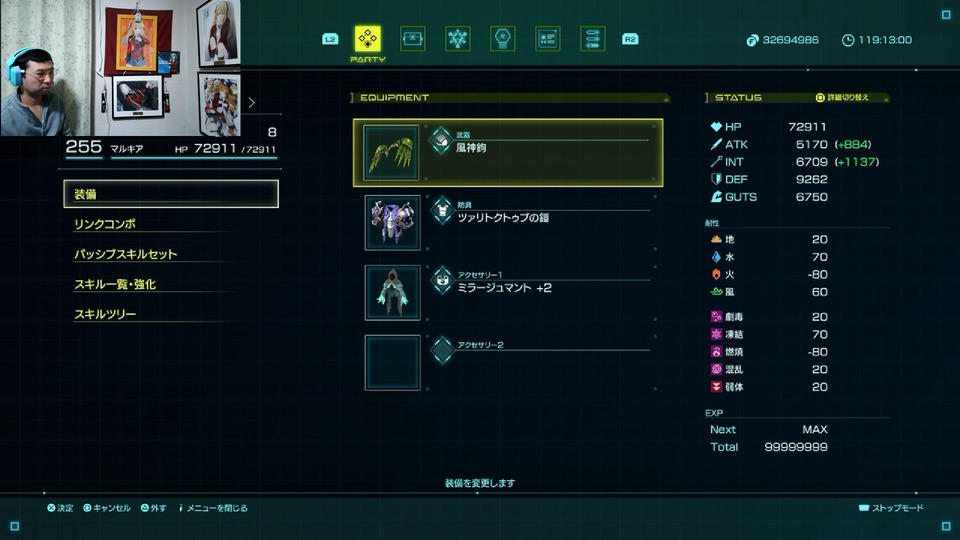Open スキル一覧・強化 menu entry
960x540 pixels.
pyautogui.click(x=115, y=284)
